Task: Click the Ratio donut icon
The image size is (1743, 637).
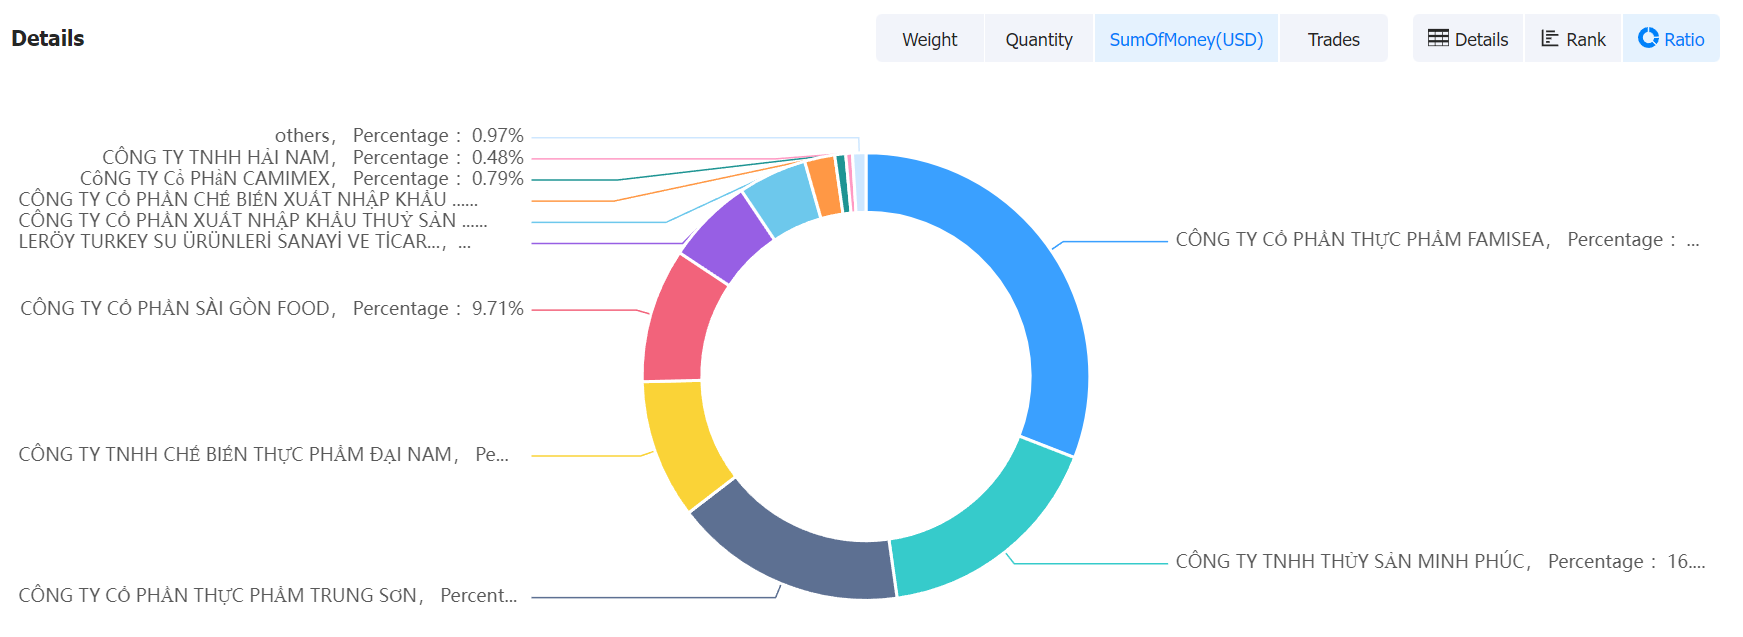Action: click(1648, 38)
